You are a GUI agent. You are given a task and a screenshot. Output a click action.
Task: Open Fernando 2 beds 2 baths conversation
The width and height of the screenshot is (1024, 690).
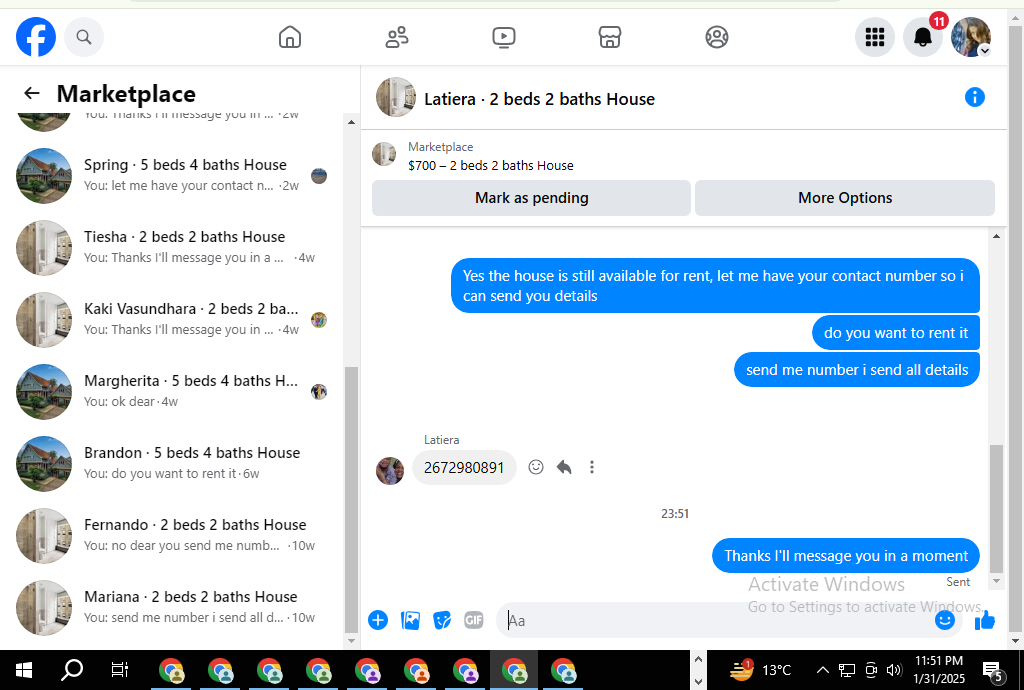pyautogui.click(x=173, y=535)
